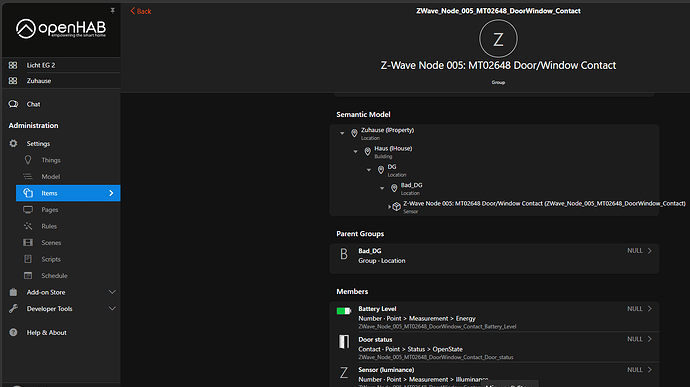Screen dimensions: 690x387
Task: Click the Things lightbulb icon
Action: click(28, 160)
